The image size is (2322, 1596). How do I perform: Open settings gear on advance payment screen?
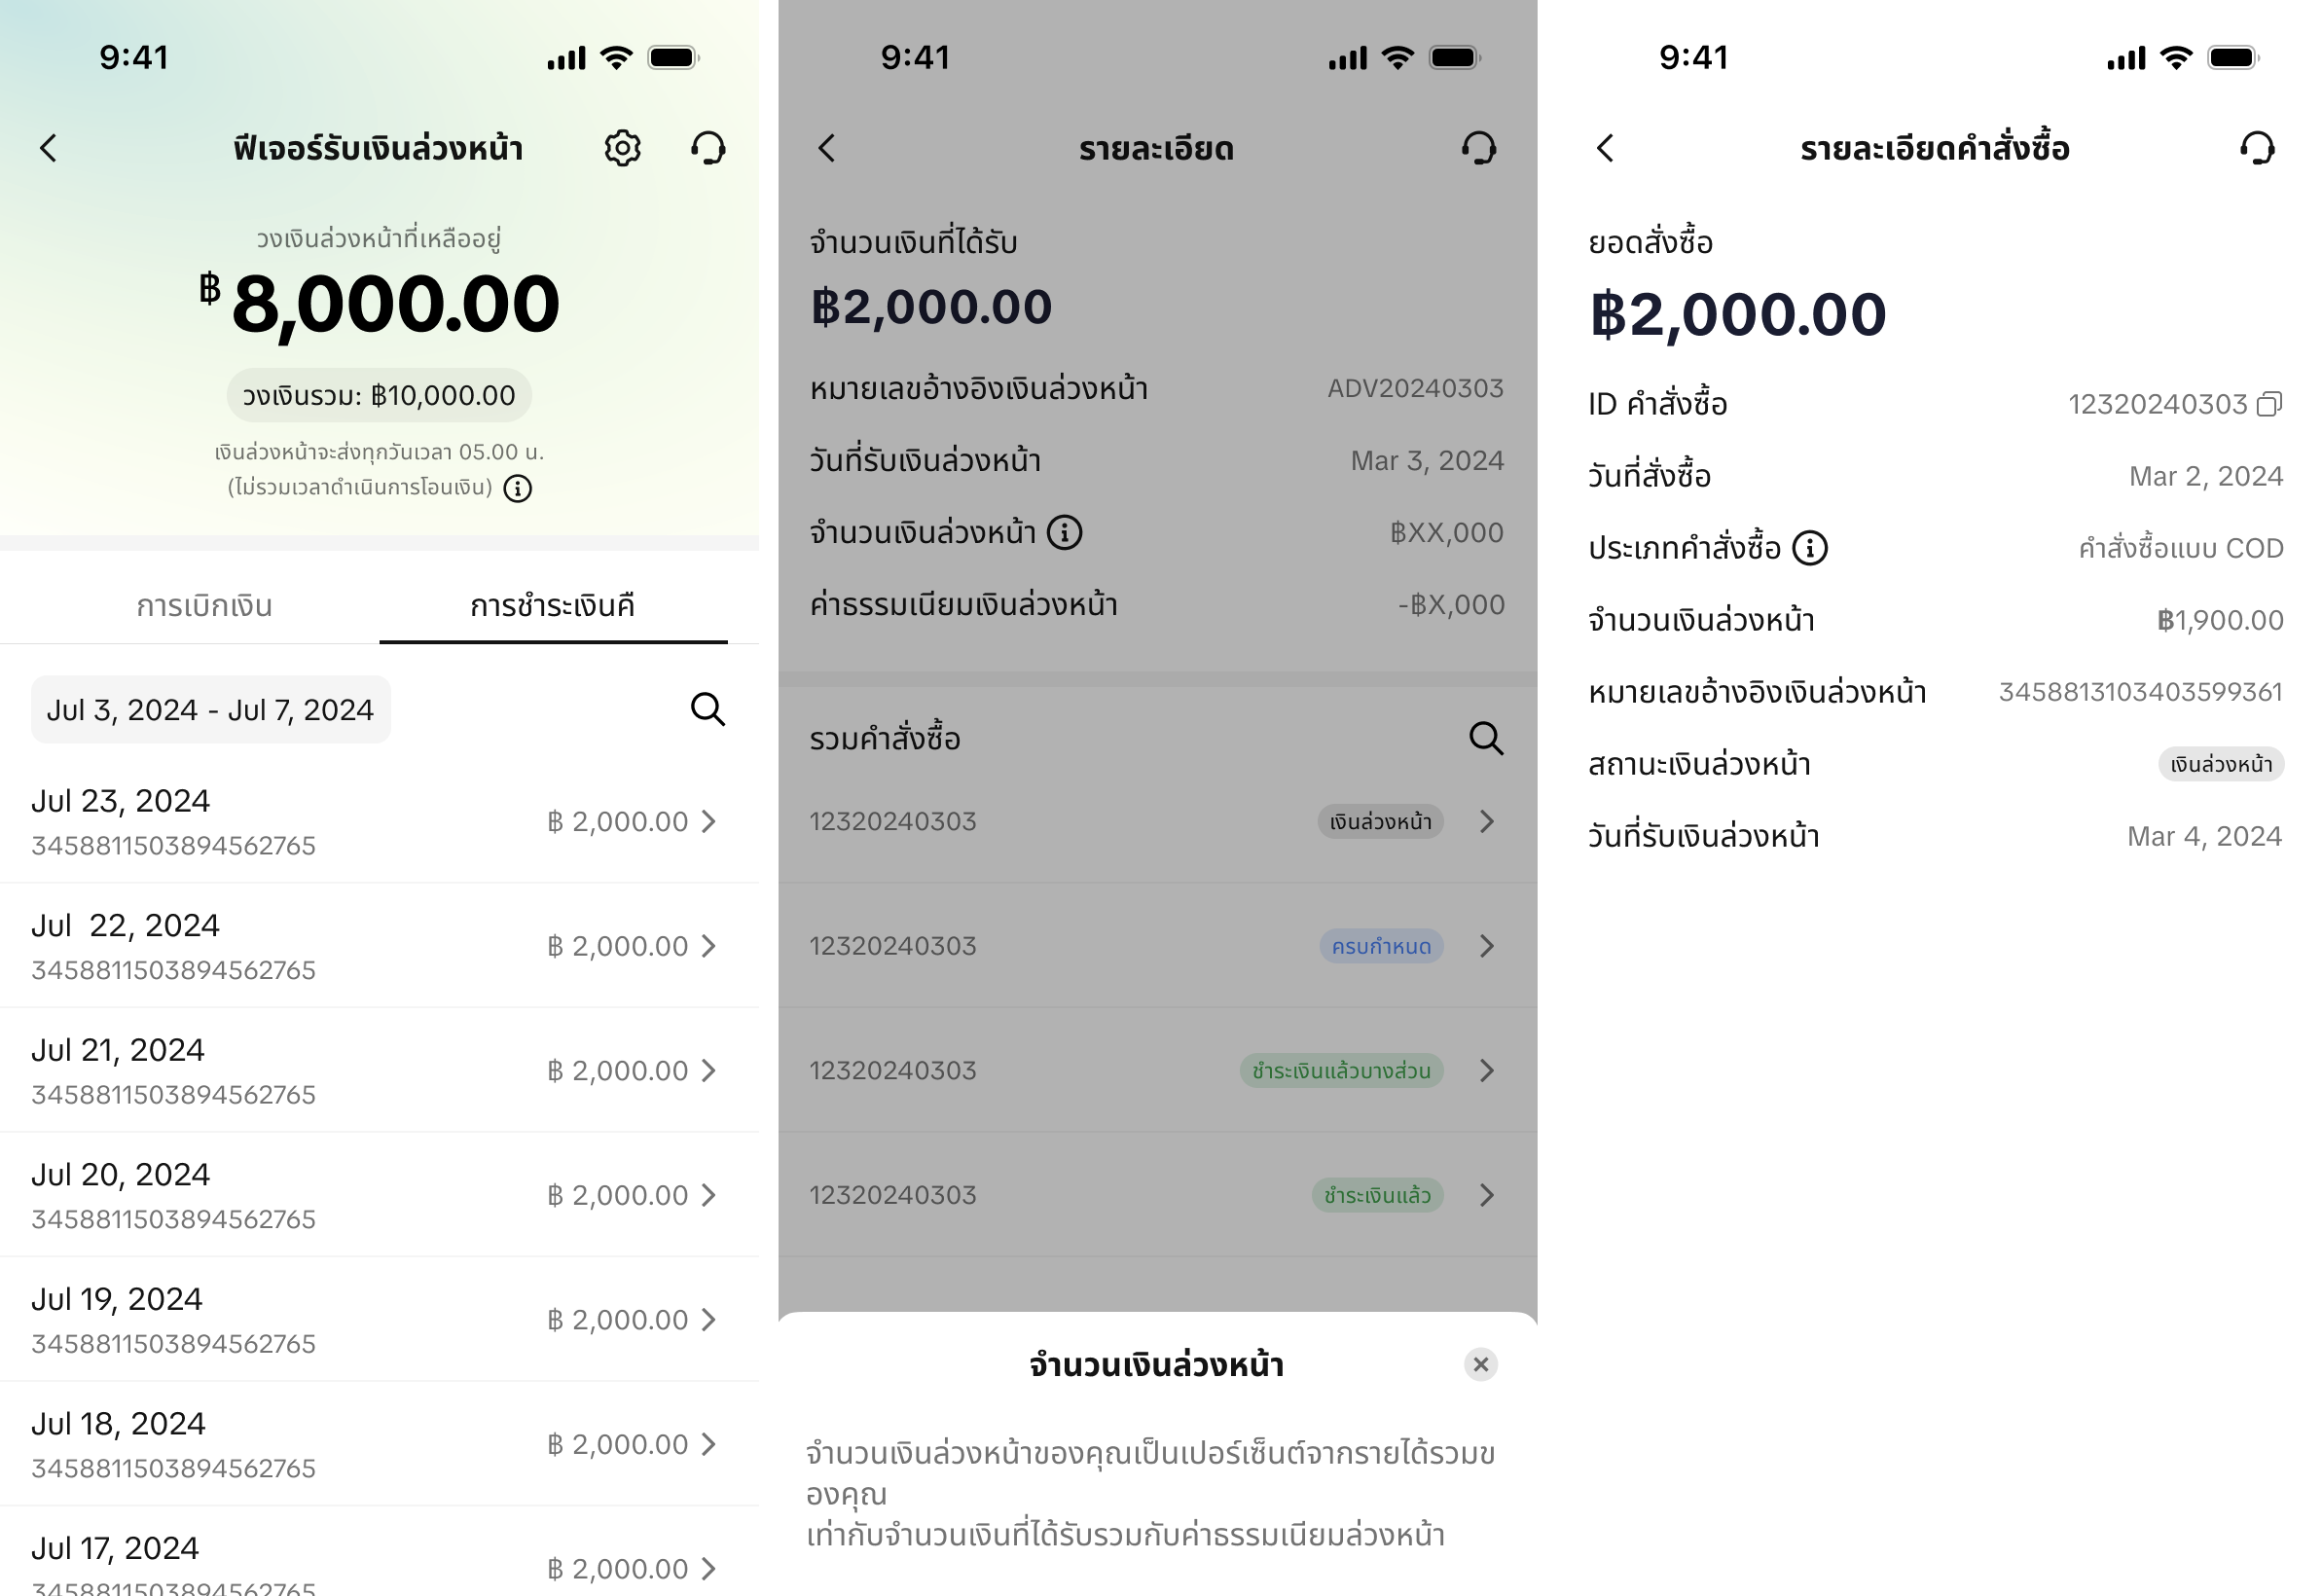point(622,148)
